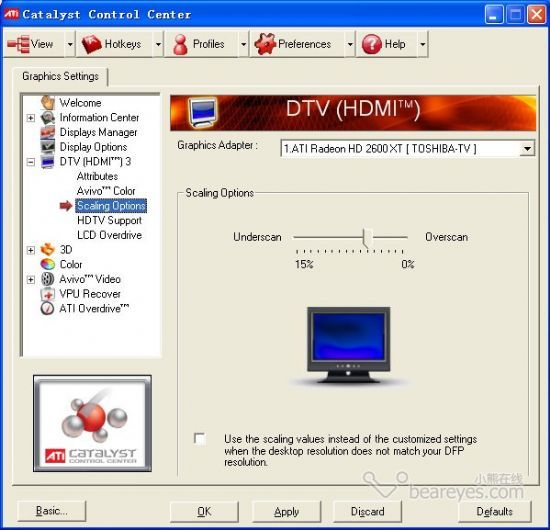550x530 pixels.
Task: Click the ATI Catalyst logo thumbnail
Action: click(x=93, y=423)
